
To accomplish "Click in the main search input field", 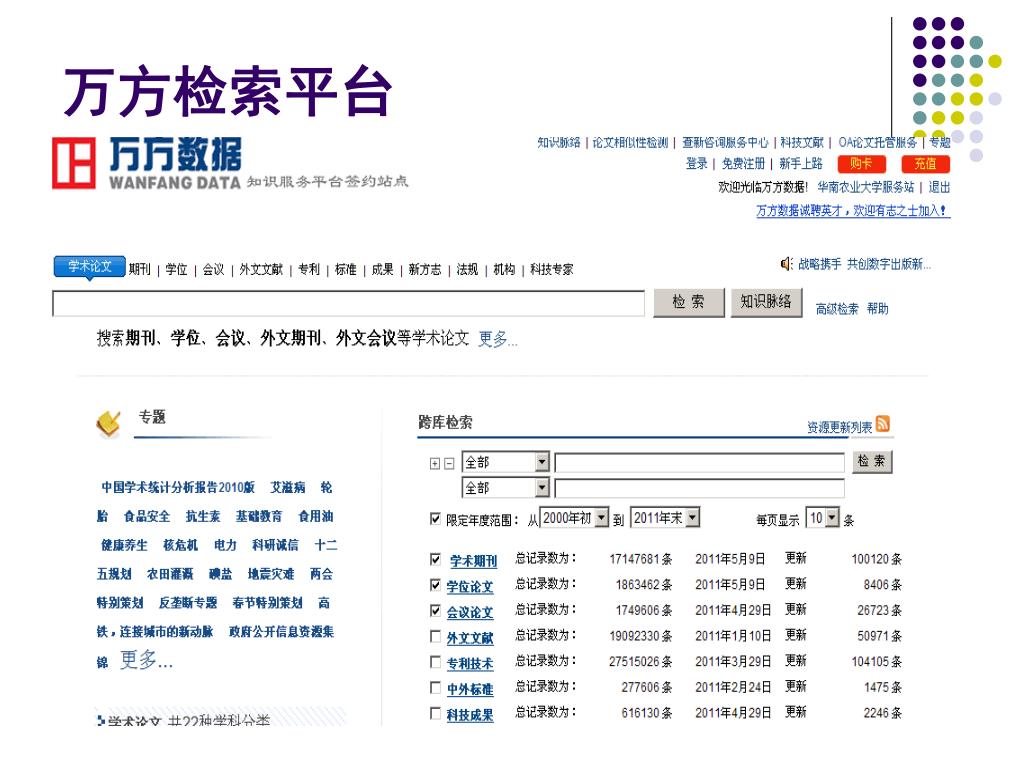I will (x=349, y=304).
